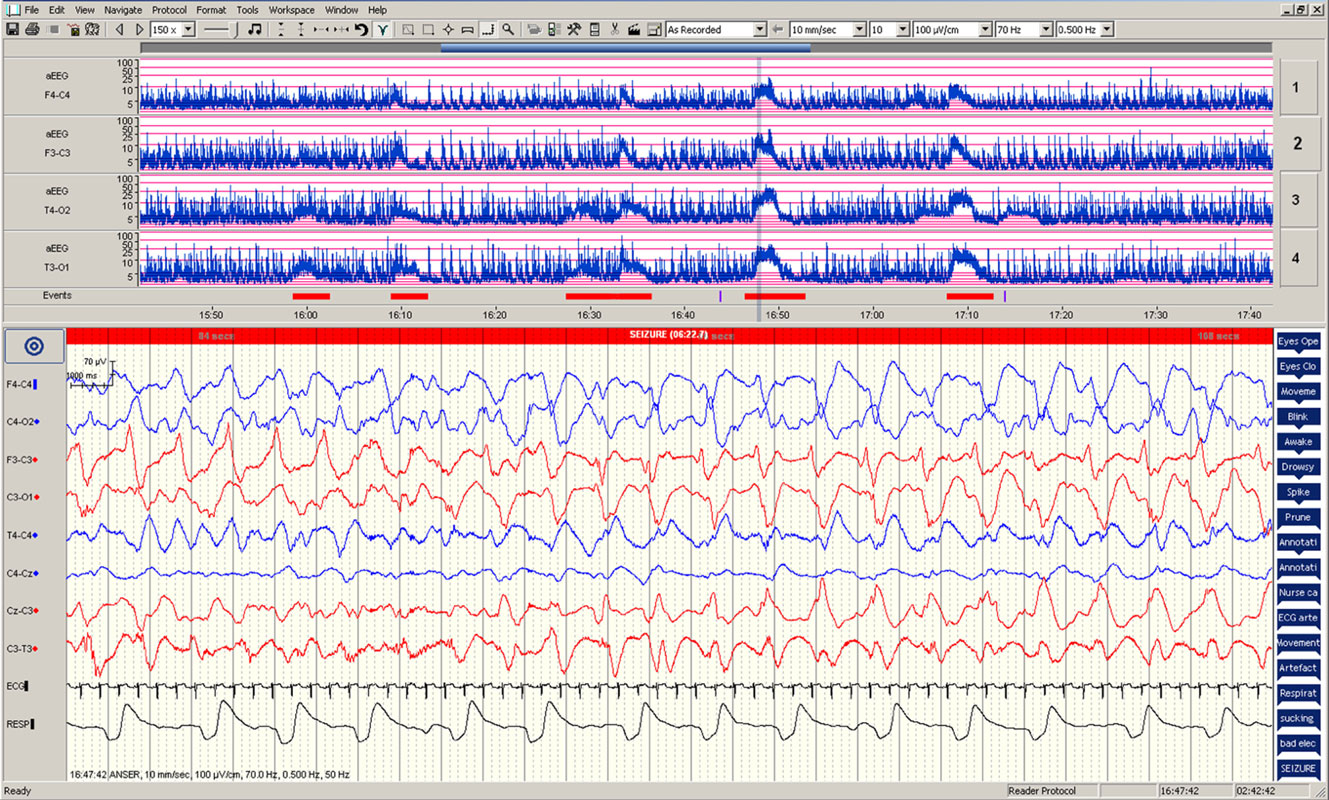Click the bad electrode event button
This screenshot has width=1329, height=800.
click(1298, 743)
